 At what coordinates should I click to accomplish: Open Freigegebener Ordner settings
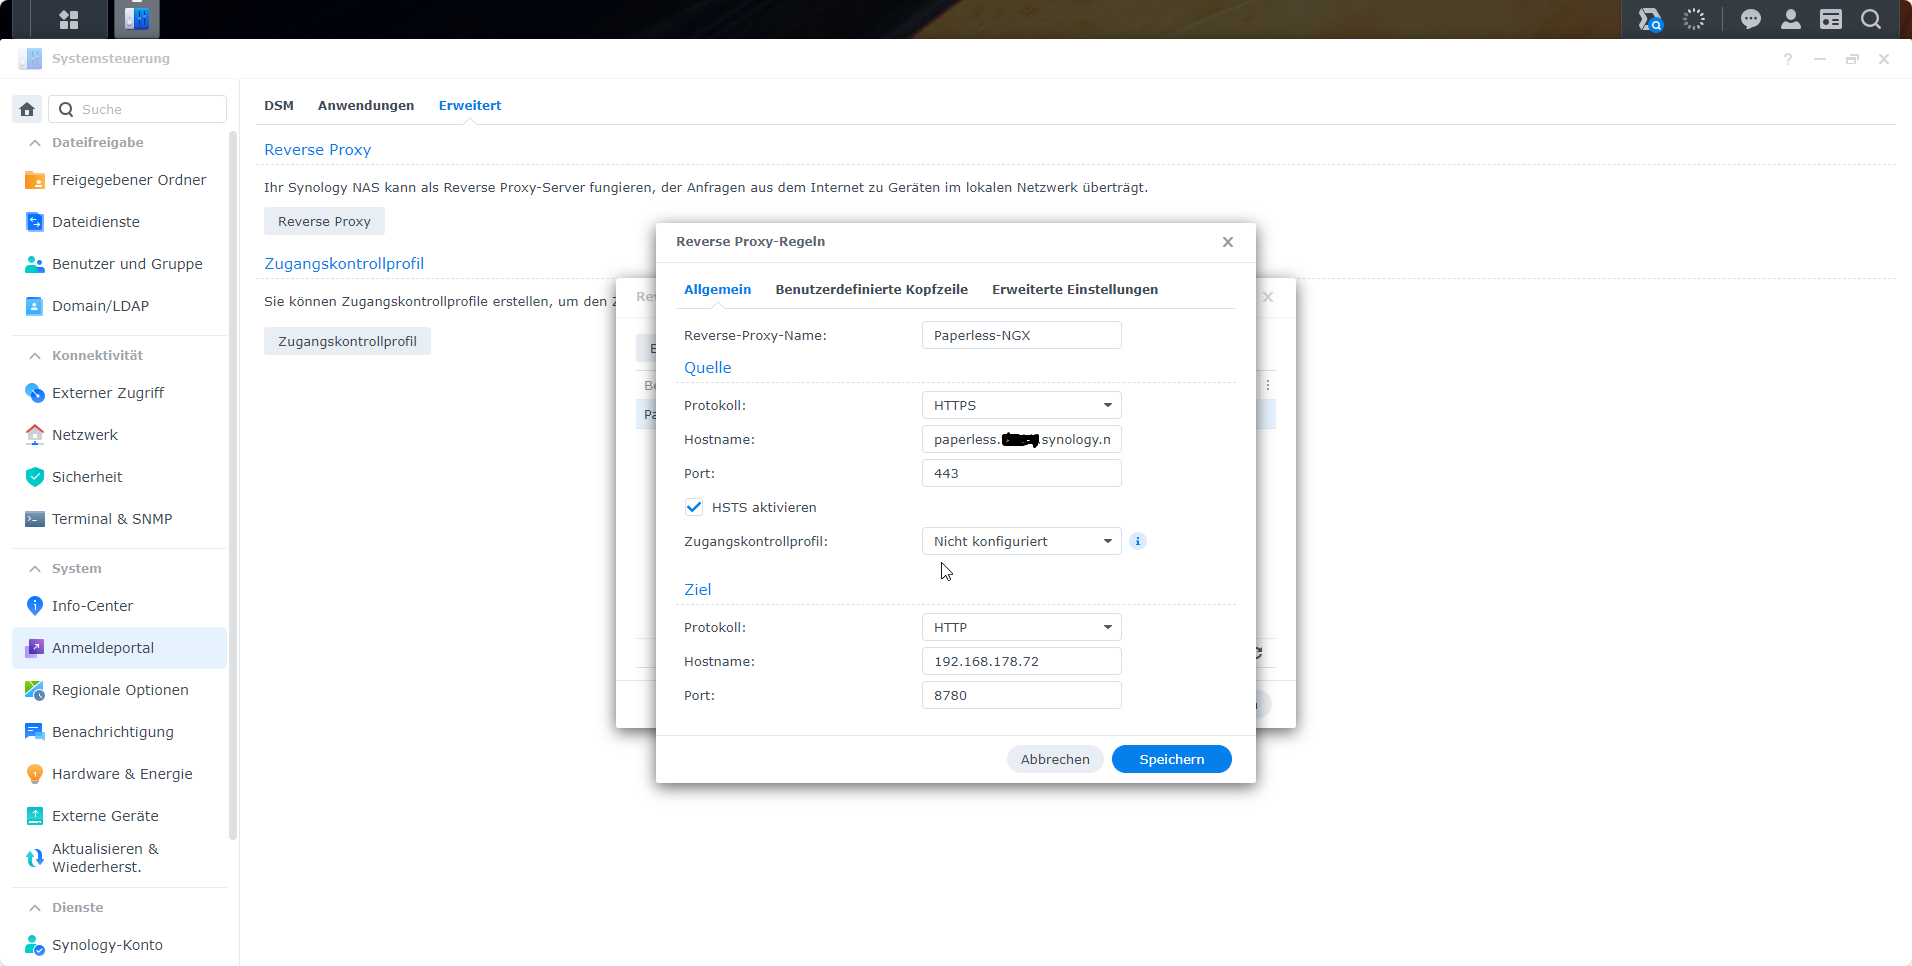119,180
